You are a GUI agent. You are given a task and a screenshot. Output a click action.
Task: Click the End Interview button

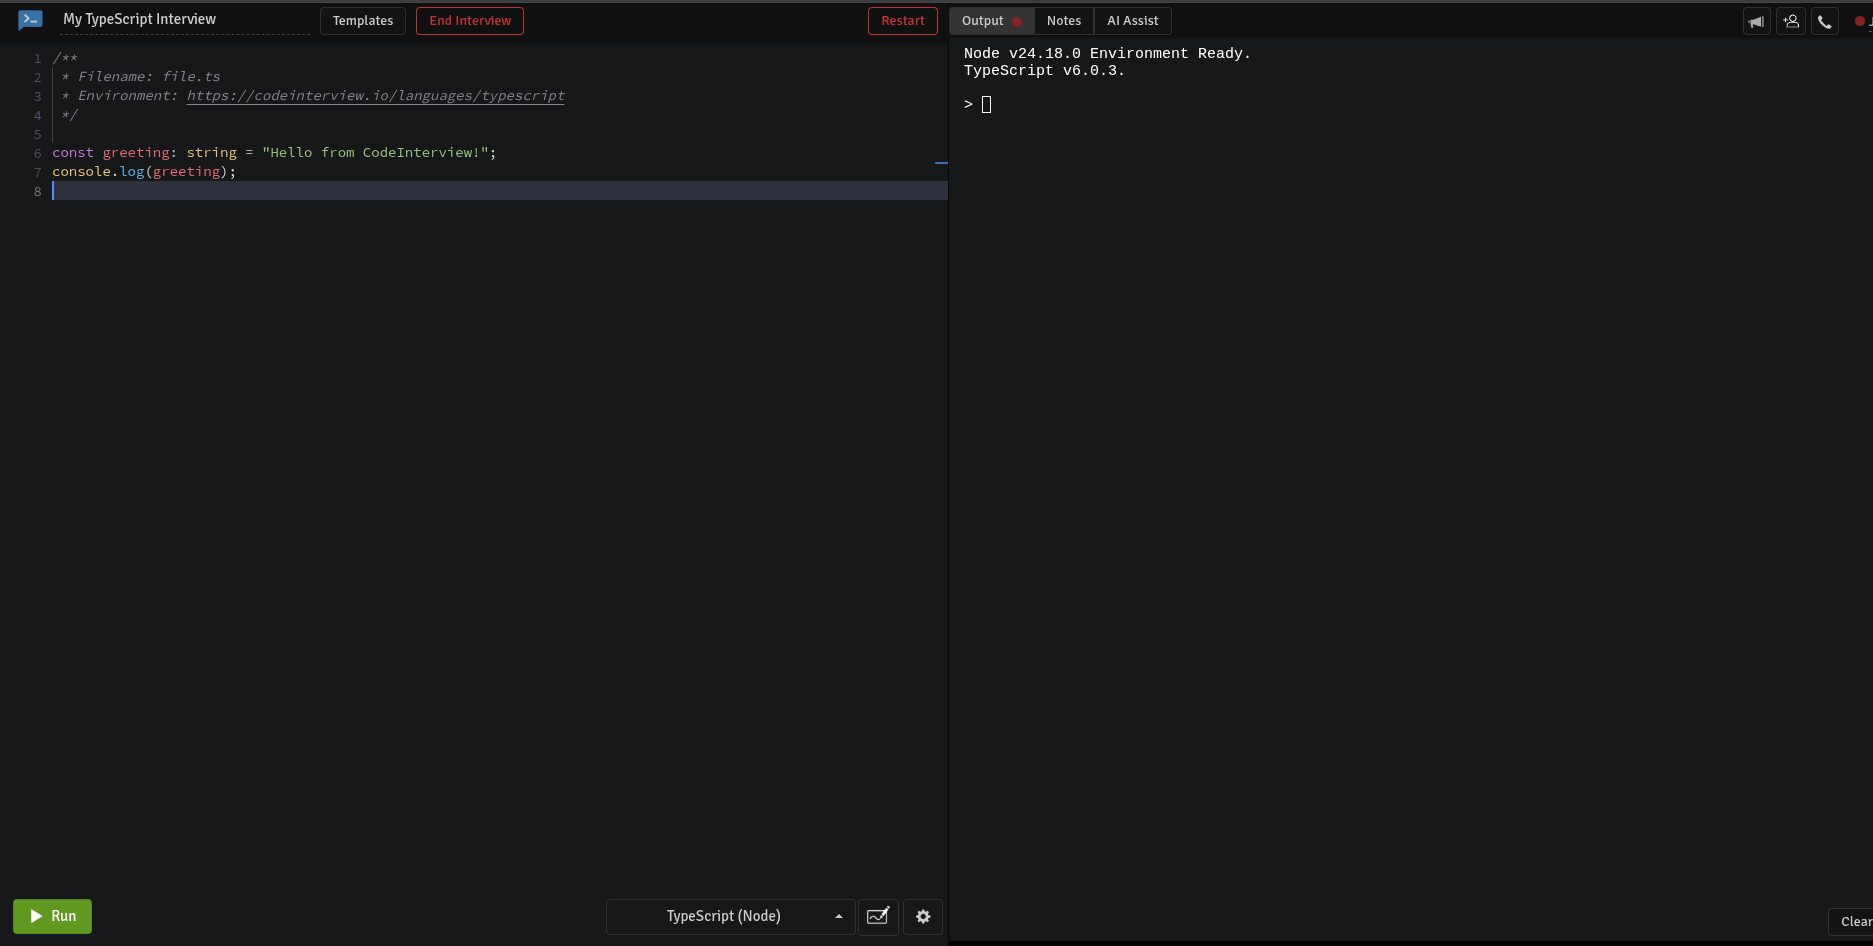470,21
